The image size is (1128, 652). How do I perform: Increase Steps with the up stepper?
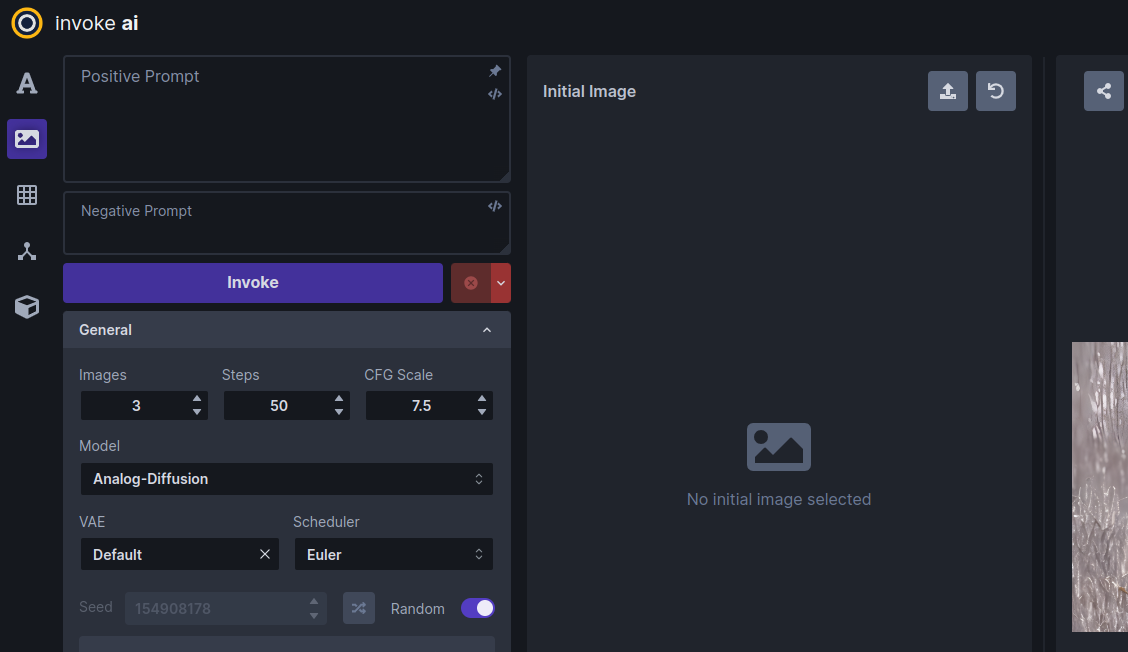[x=339, y=400]
